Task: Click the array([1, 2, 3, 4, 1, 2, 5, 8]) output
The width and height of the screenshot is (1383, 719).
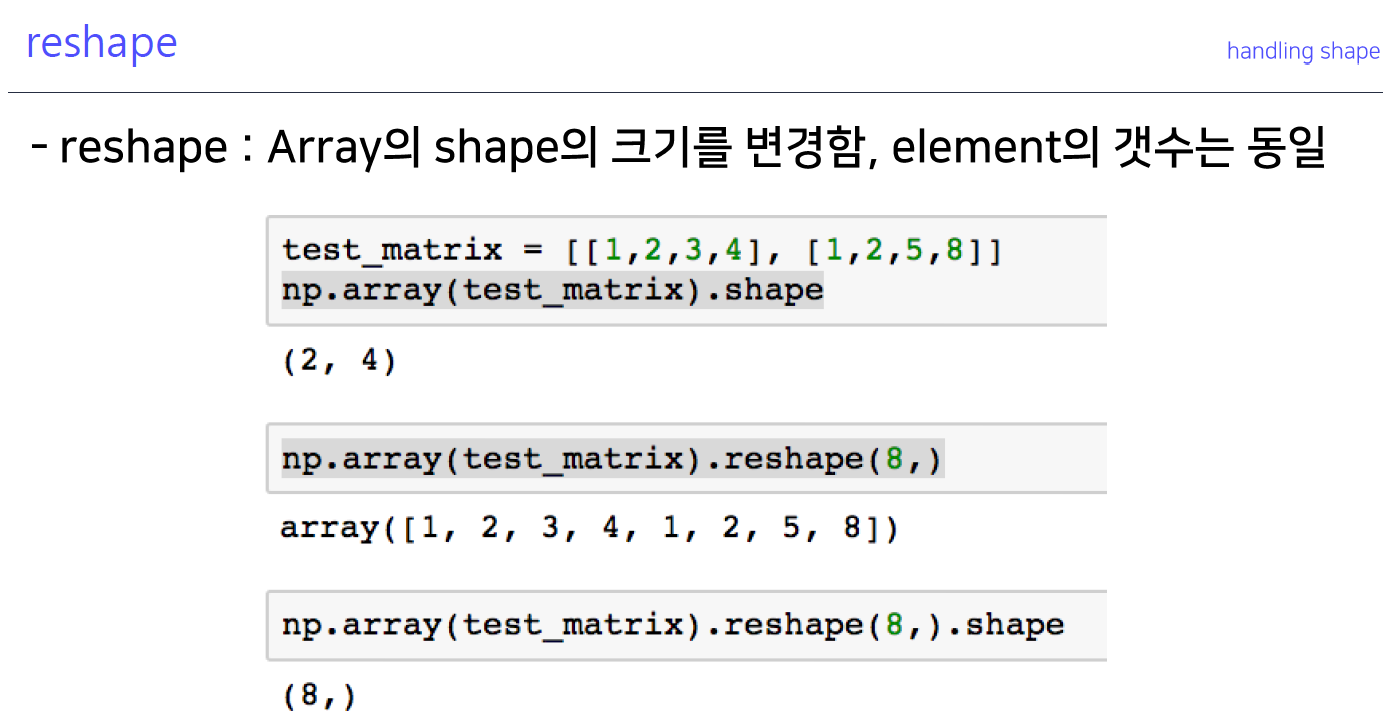Action: pyautogui.click(x=590, y=528)
